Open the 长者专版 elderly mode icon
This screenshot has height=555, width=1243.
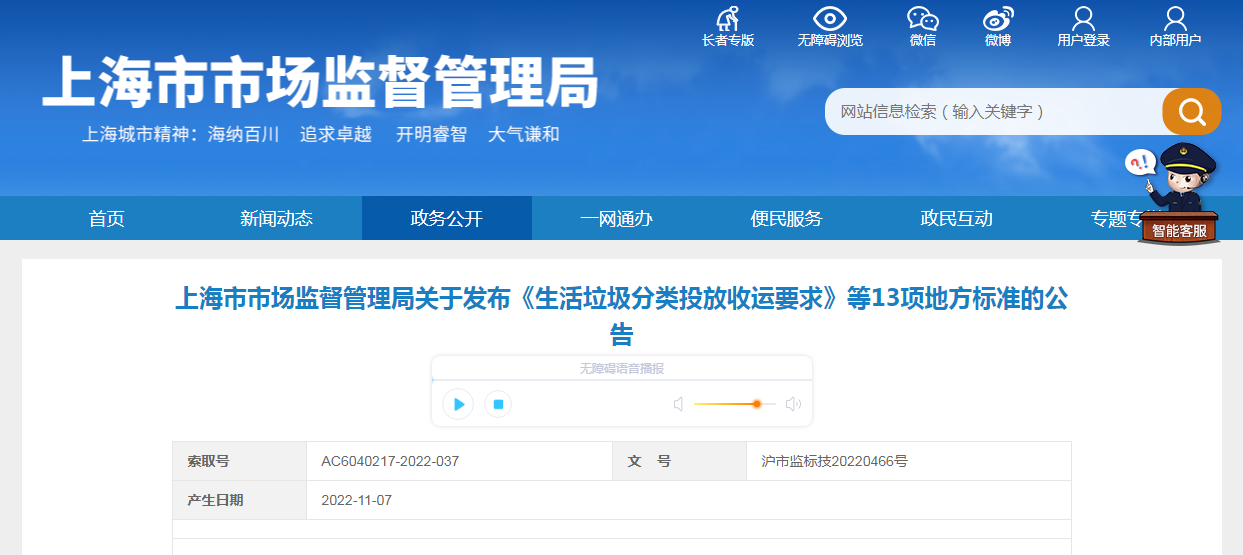click(x=728, y=19)
